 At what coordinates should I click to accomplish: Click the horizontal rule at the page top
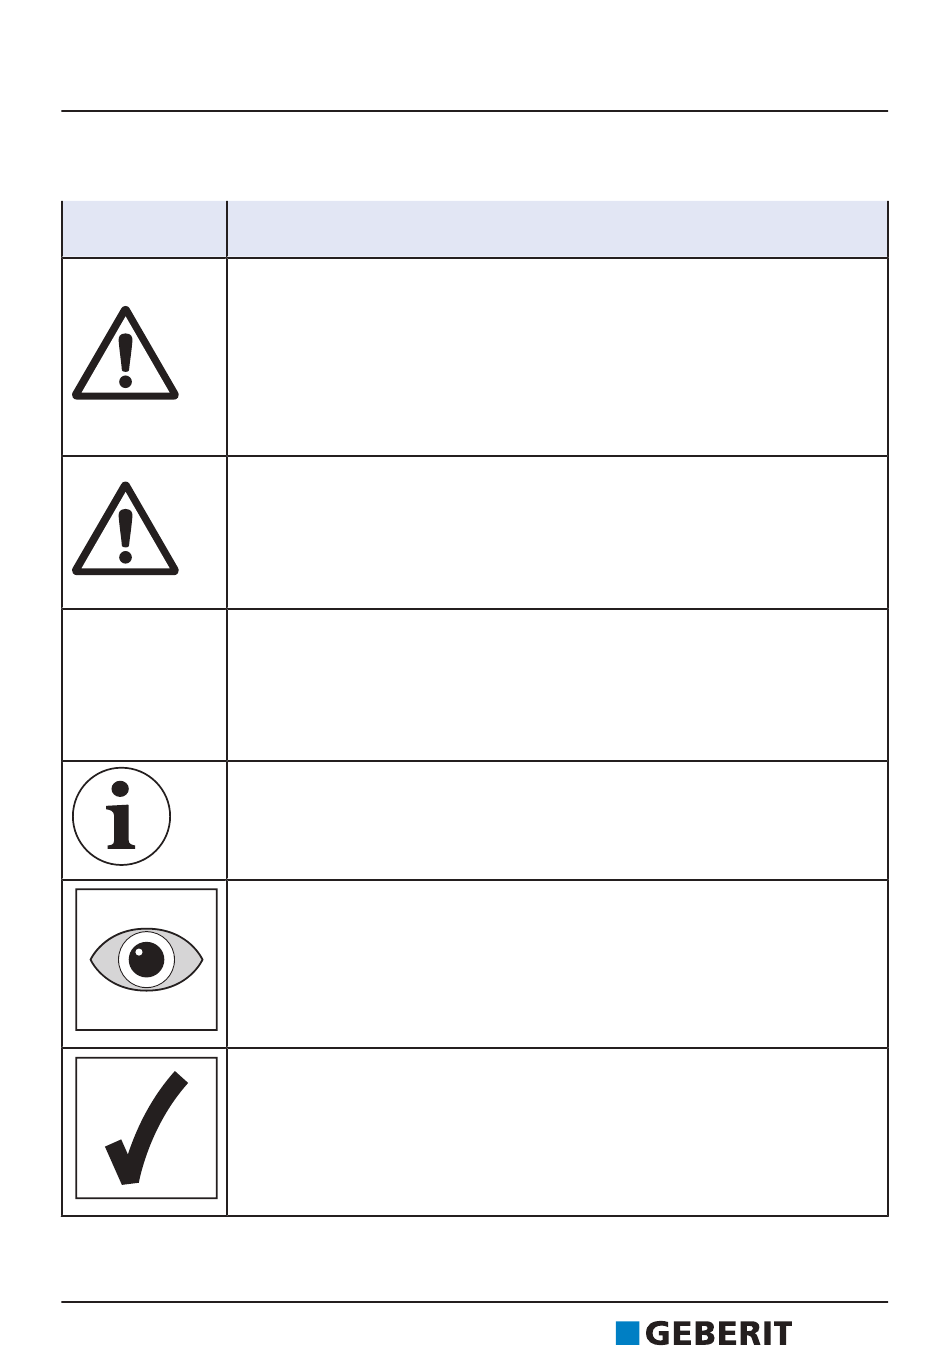coord(475,111)
